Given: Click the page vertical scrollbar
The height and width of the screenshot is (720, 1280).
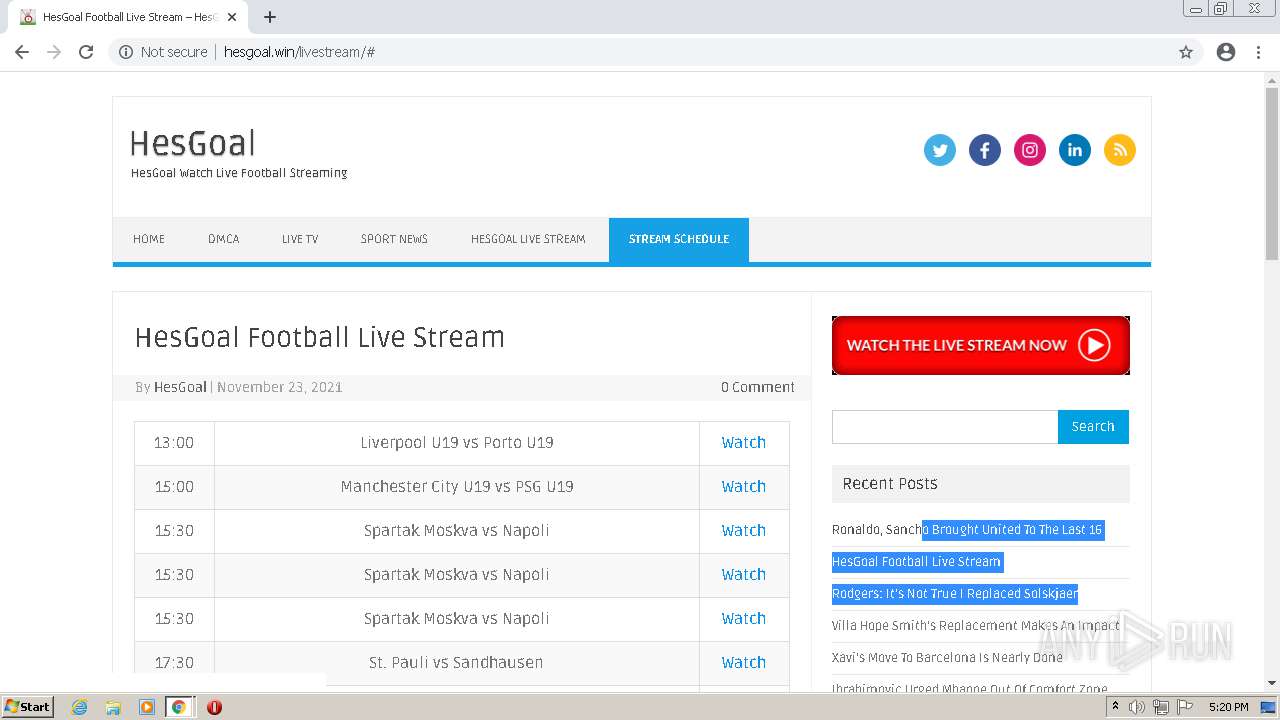Looking at the screenshot, I should (x=1272, y=175).
